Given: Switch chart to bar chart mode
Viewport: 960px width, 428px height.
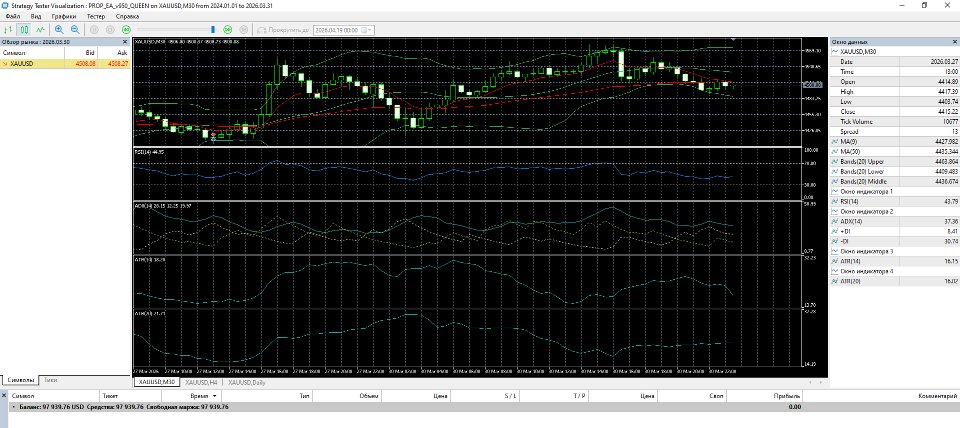Looking at the screenshot, I should tap(9, 29).
